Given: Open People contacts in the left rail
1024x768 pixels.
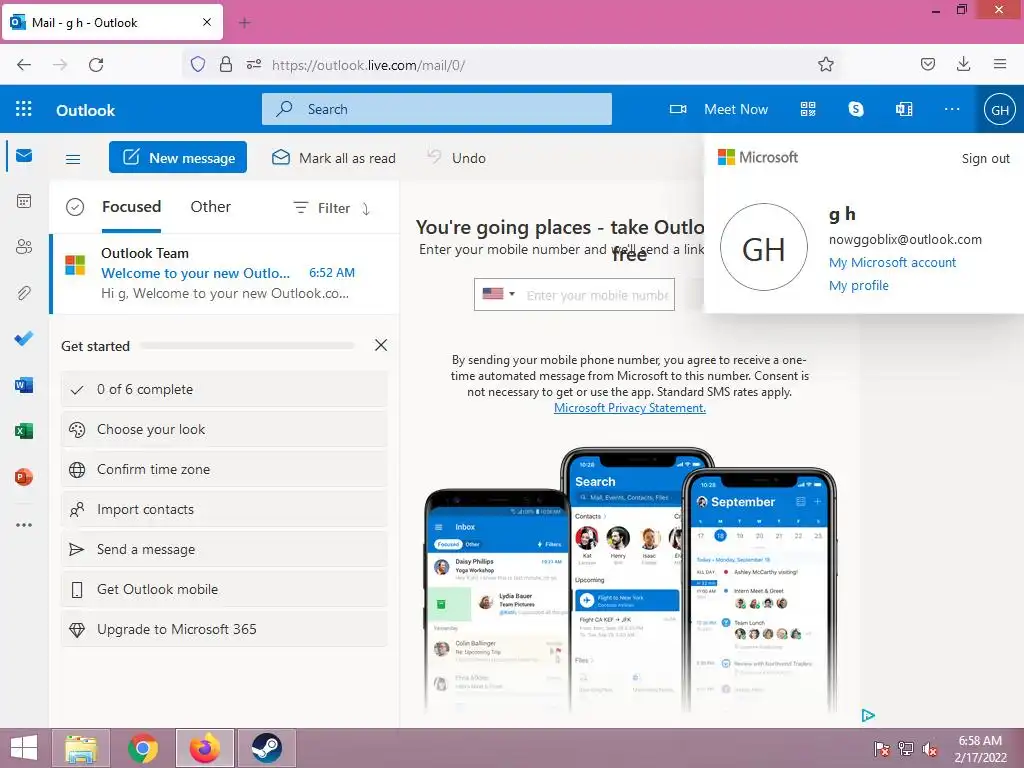Looking at the screenshot, I should pos(24,247).
